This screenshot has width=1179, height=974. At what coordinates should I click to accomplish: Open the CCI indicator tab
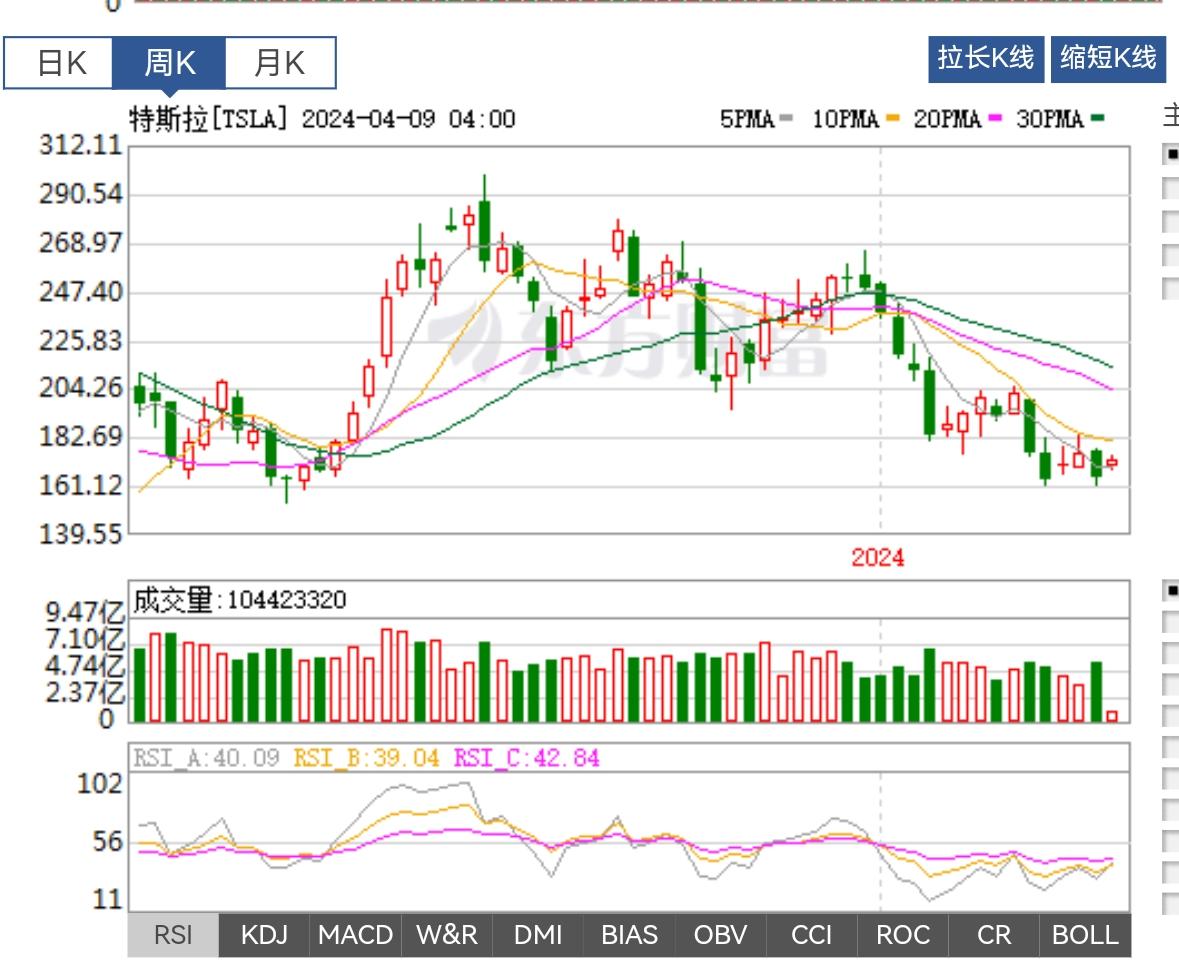click(811, 935)
